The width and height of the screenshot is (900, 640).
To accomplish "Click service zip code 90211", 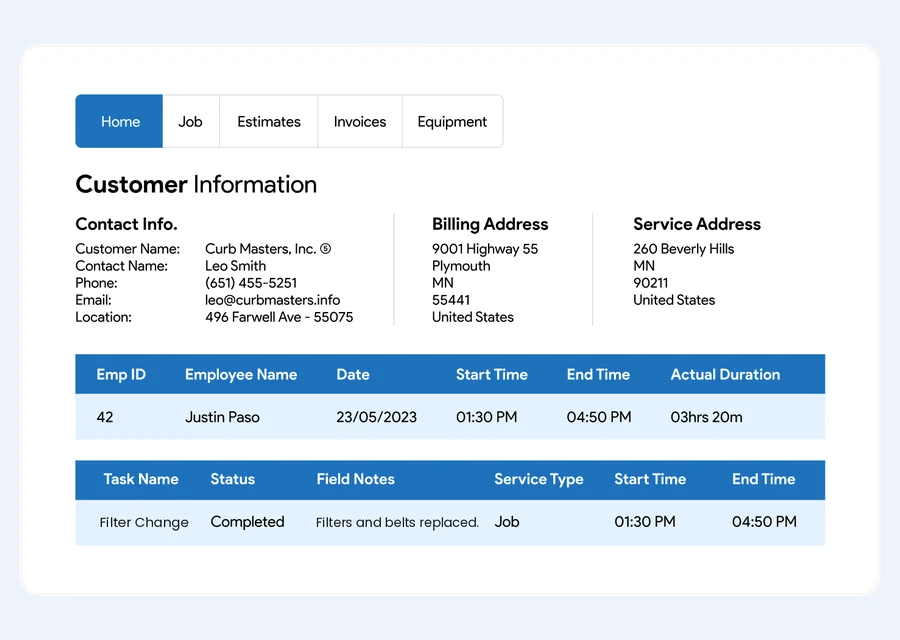I will coord(650,283).
